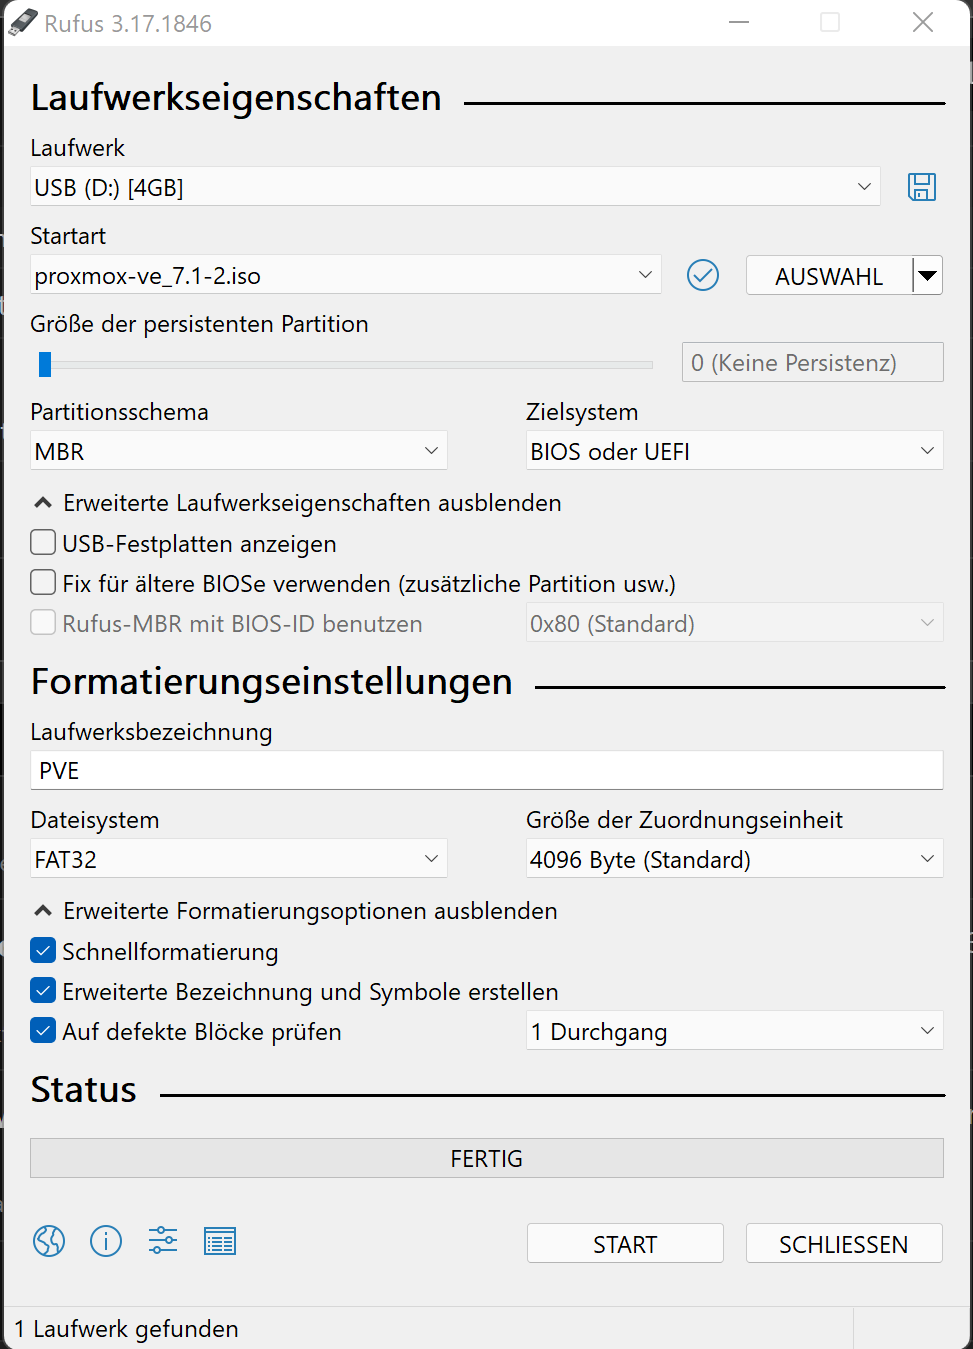This screenshot has width=973, height=1349.
Task: Open the 0x80 (Standard) BIOS-ID dropdown
Action: pos(734,623)
